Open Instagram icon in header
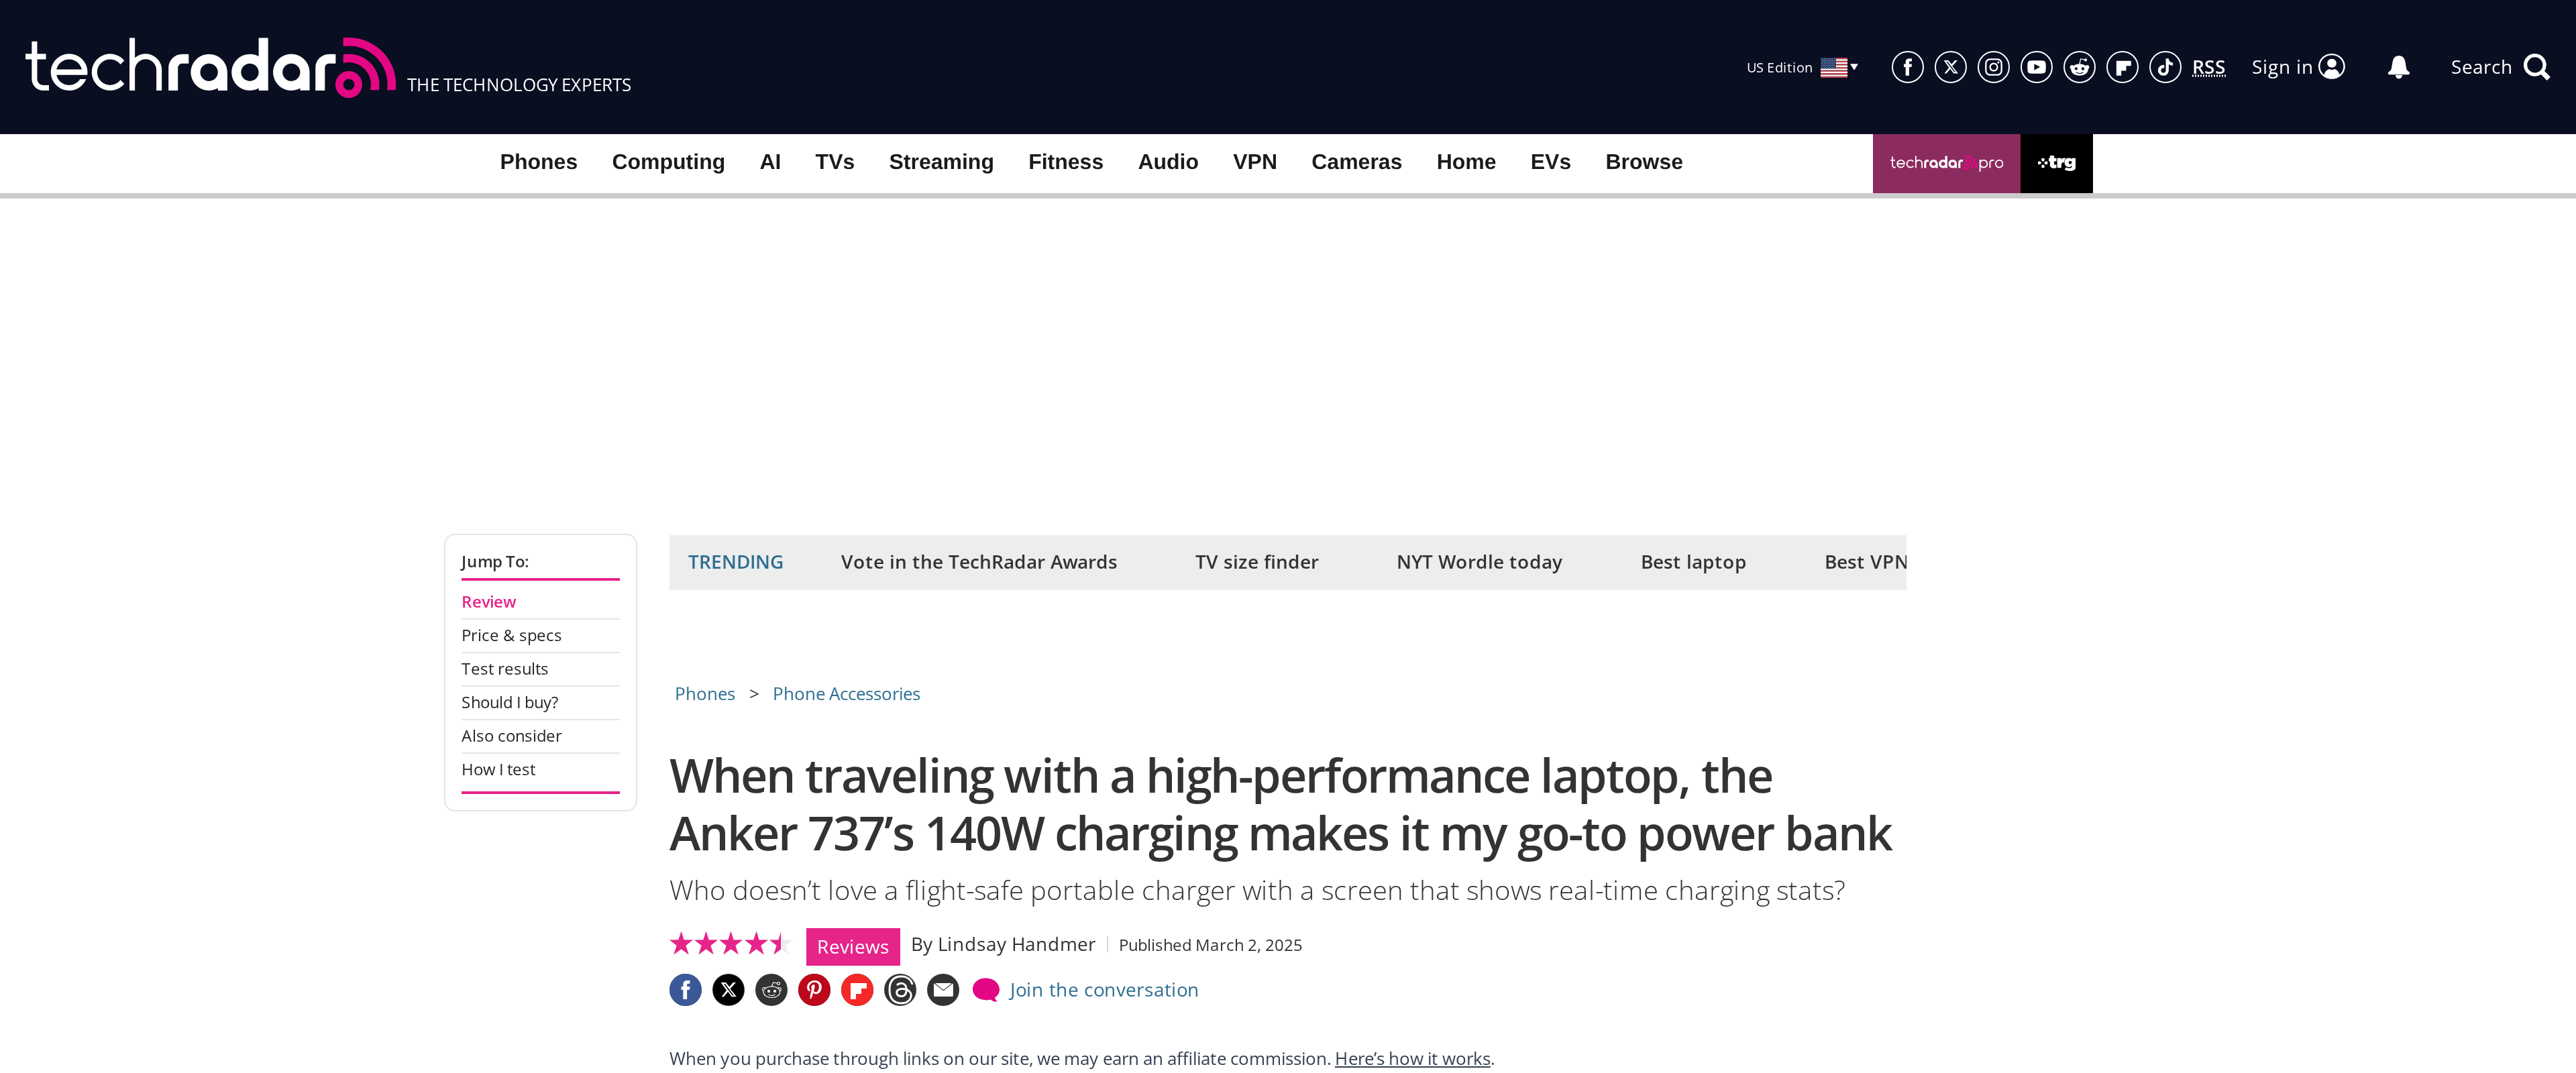The height and width of the screenshot is (1073, 2576). click(x=1993, y=67)
